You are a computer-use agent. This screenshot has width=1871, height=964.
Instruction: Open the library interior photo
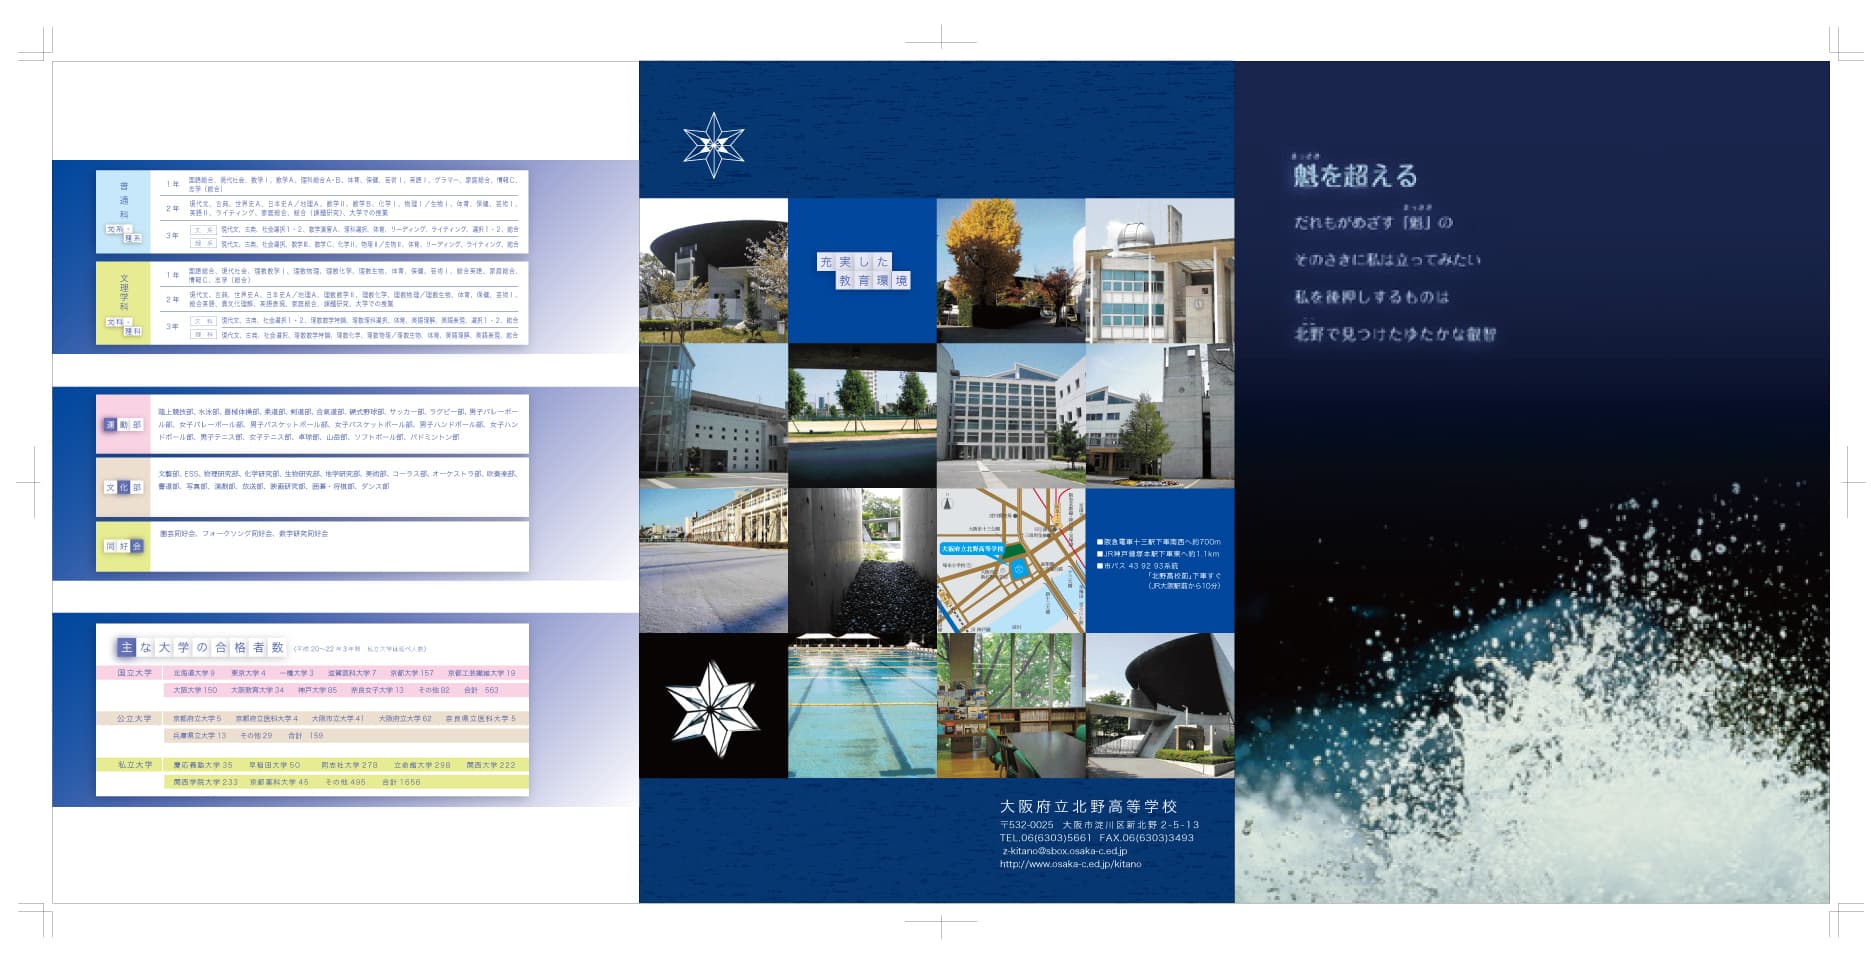[x=1010, y=705]
